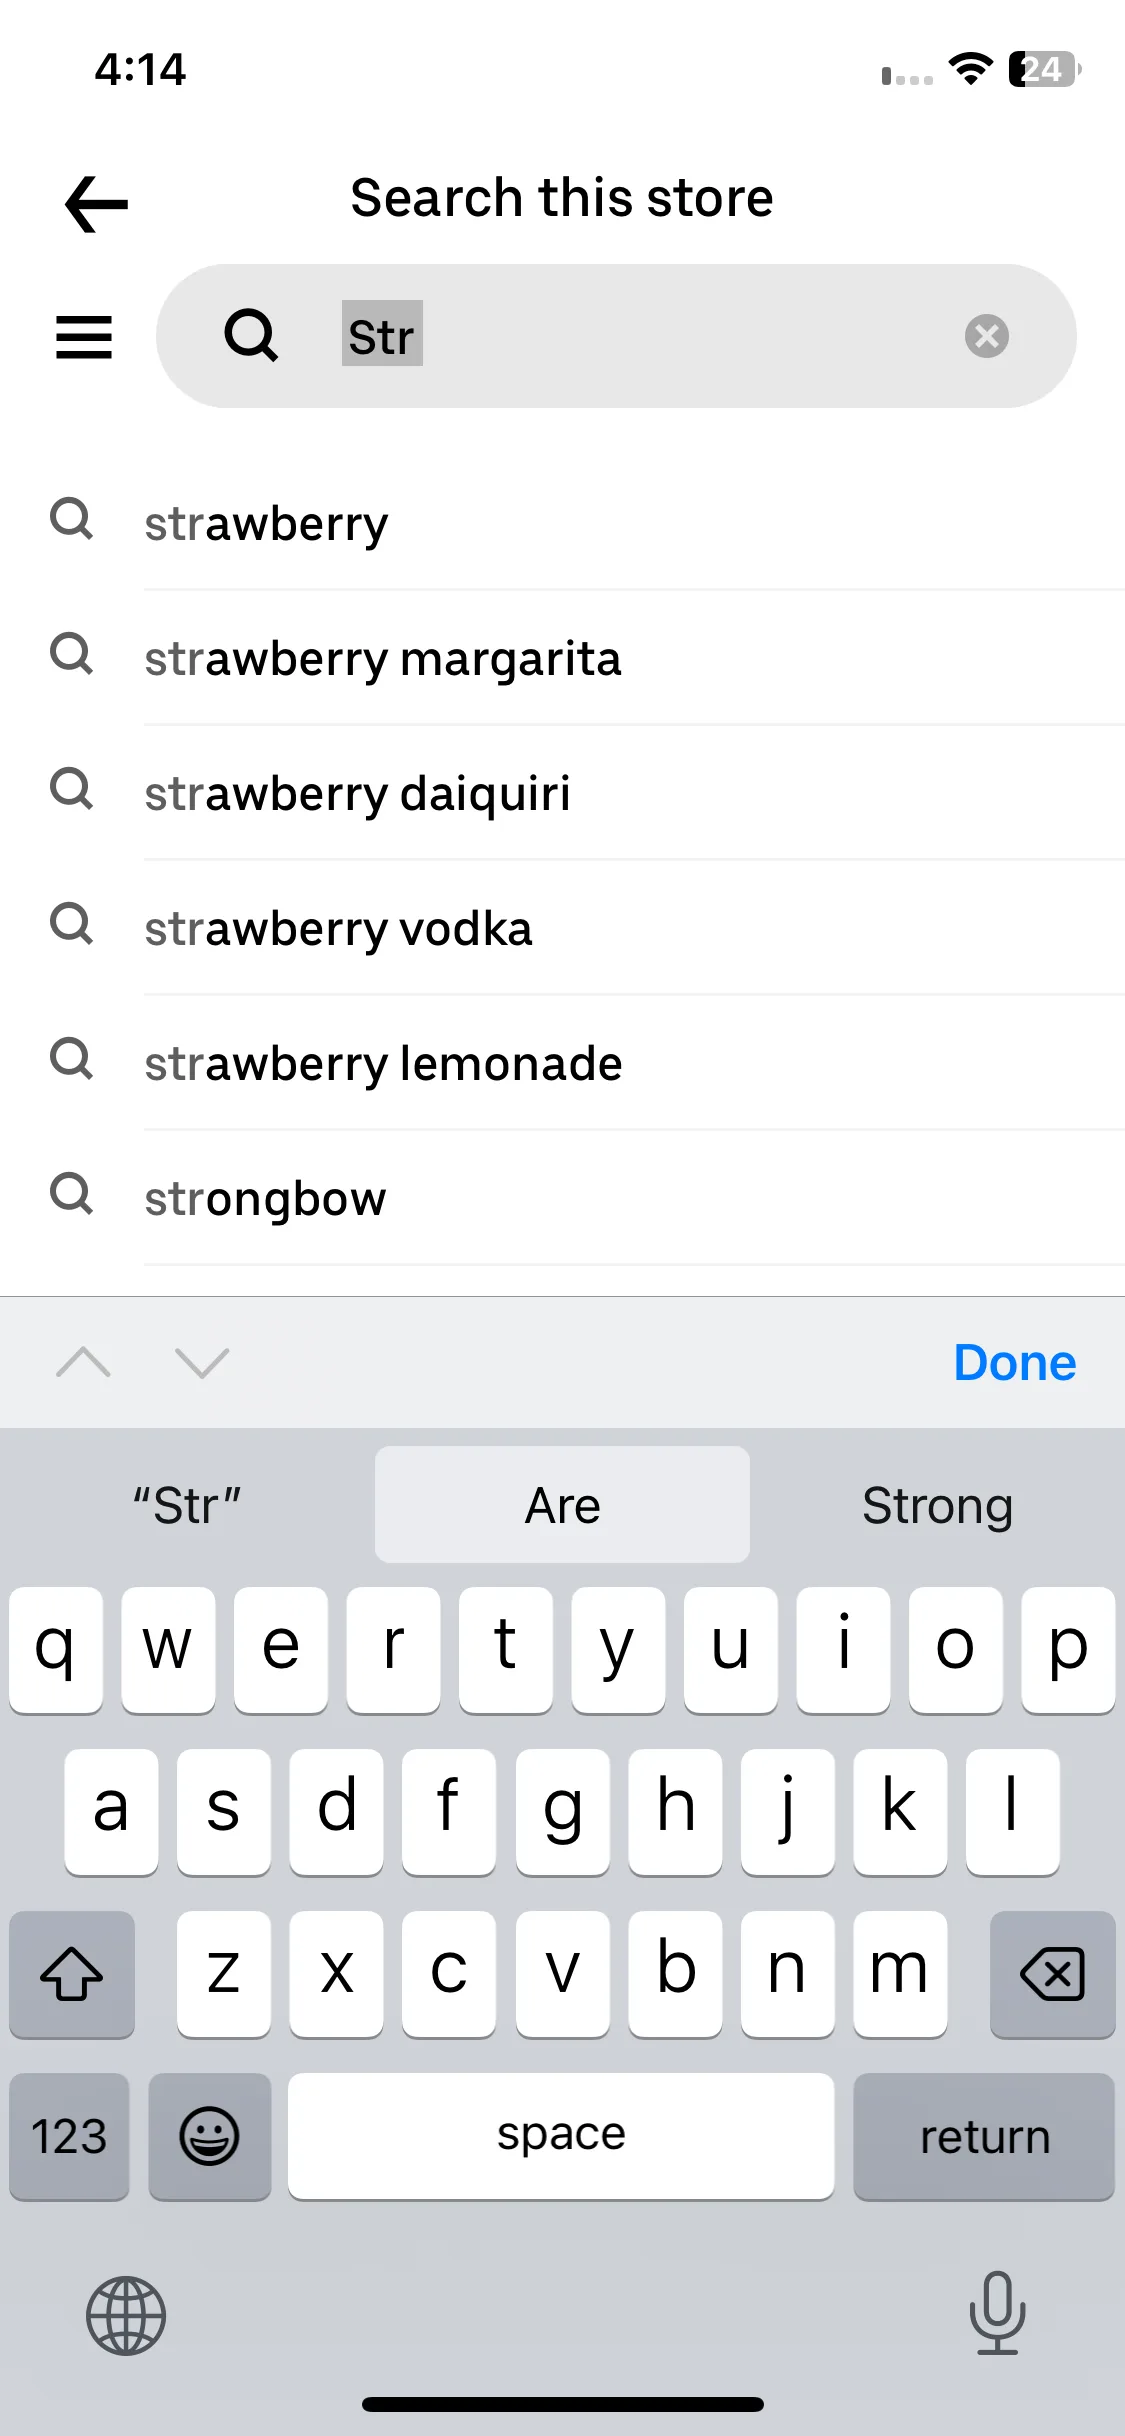Switch keyboards with the globe icon
The width and height of the screenshot is (1125, 2436).
(x=126, y=2315)
